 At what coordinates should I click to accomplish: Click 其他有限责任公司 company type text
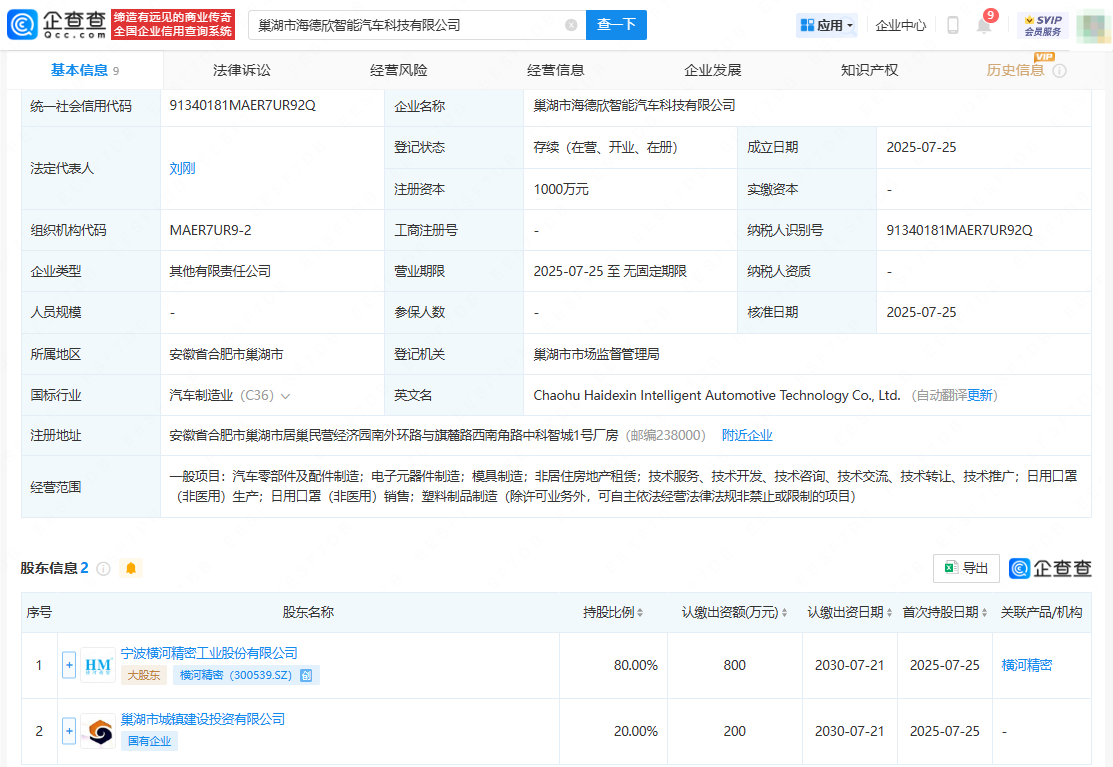220,272
